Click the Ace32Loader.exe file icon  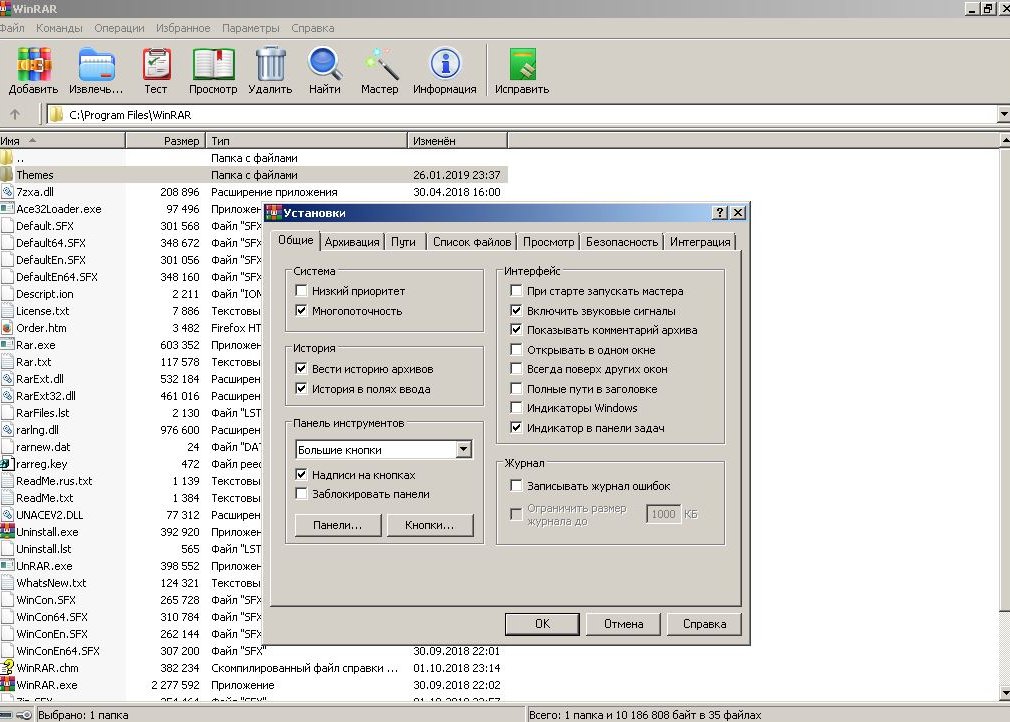pyautogui.click(x=7, y=209)
